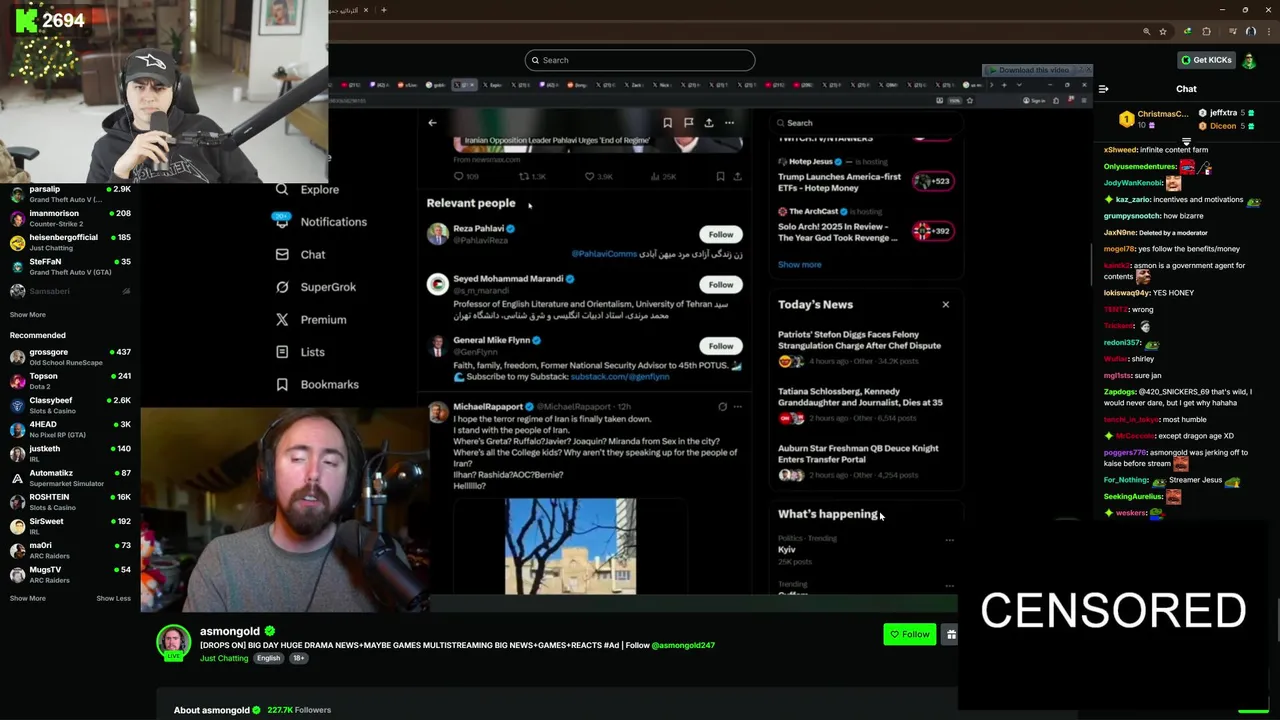
Task: Open the post header three-dot menu
Action: tap(729, 123)
